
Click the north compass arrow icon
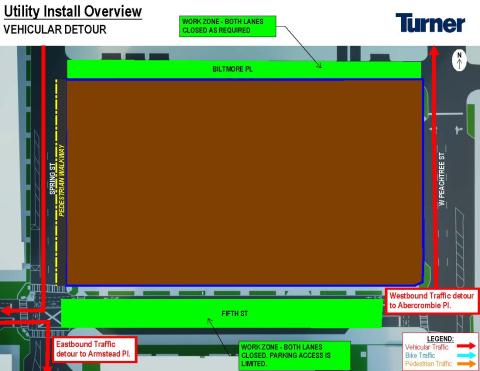pos(459,60)
